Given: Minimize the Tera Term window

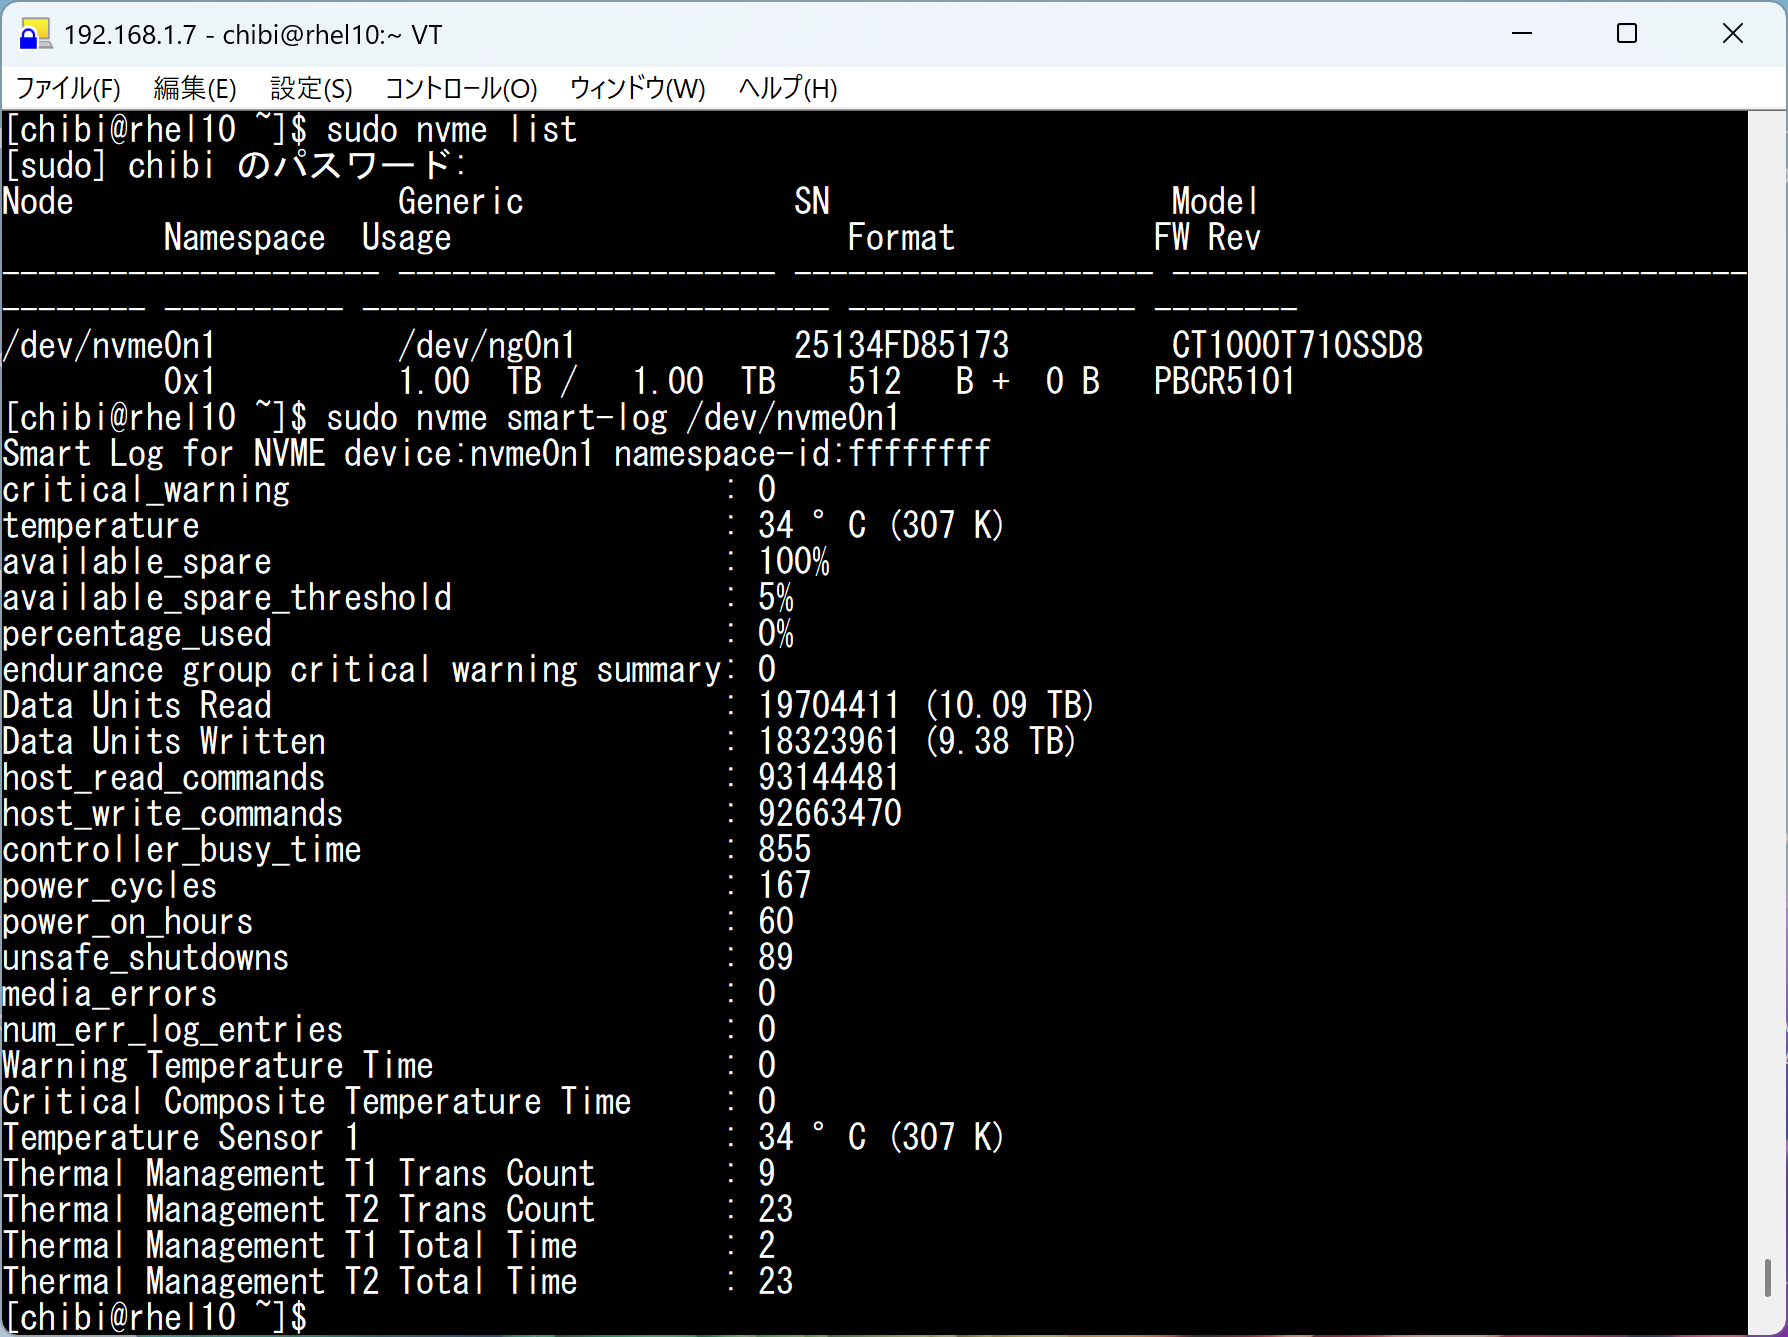Looking at the screenshot, I should (x=1521, y=34).
